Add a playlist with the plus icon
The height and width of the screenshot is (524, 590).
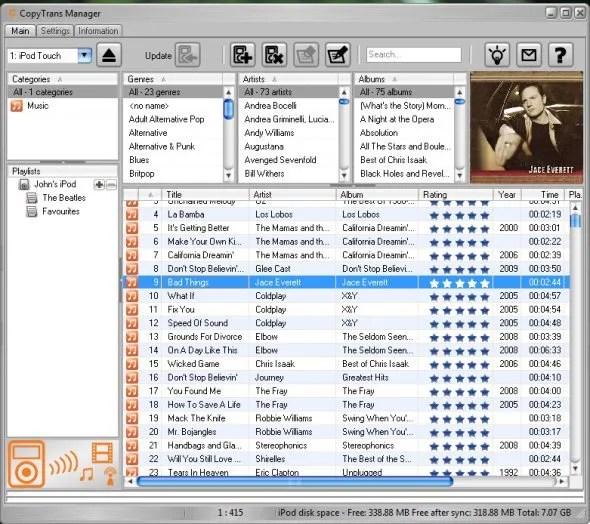[99, 184]
